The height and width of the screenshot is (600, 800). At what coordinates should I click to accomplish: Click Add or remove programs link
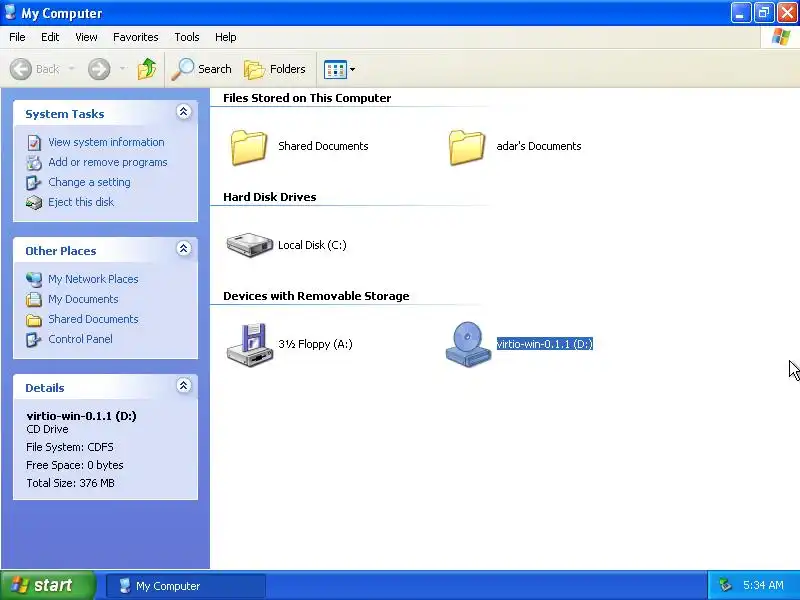coord(108,162)
